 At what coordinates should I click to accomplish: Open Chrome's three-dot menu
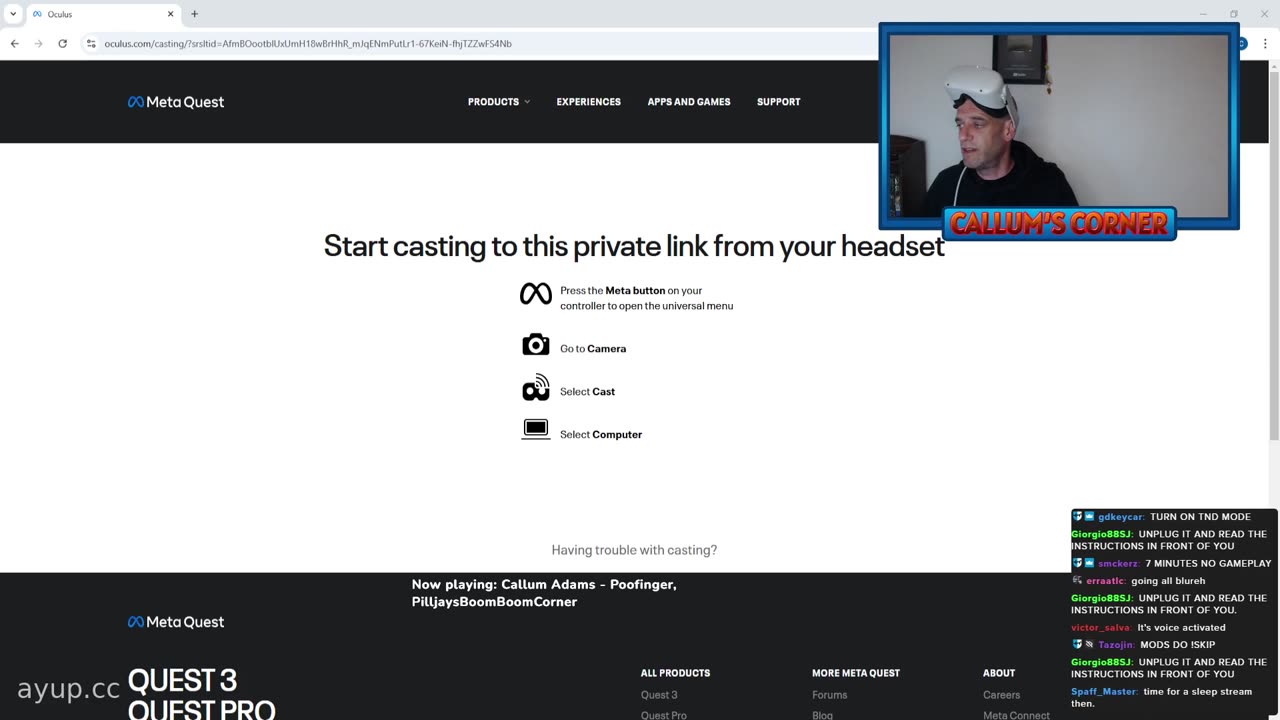[x=1265, y=44]
